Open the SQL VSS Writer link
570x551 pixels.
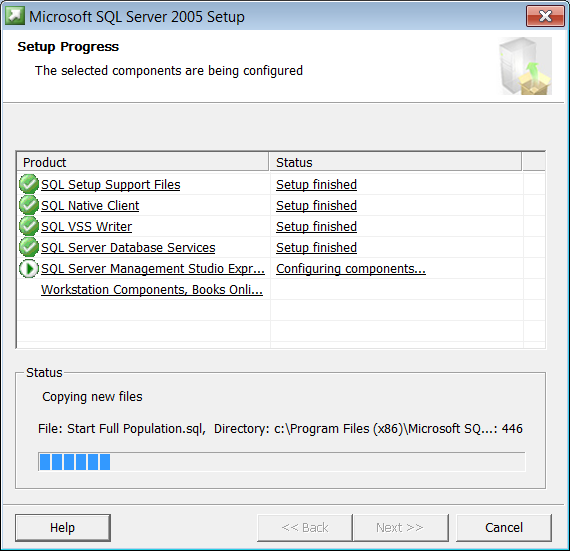pos(86,227)
